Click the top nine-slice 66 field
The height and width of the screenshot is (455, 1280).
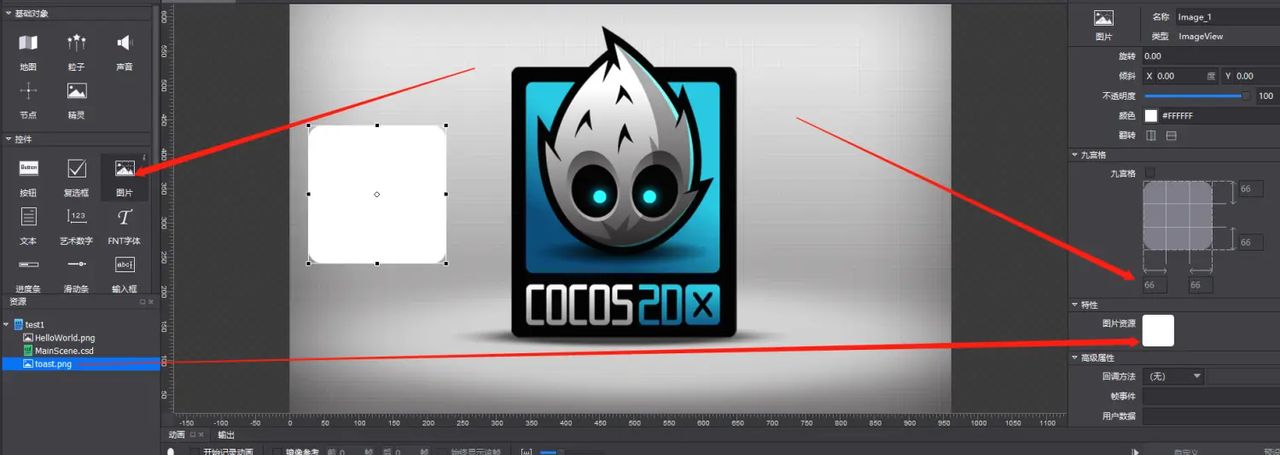(x=1249, y=188)
